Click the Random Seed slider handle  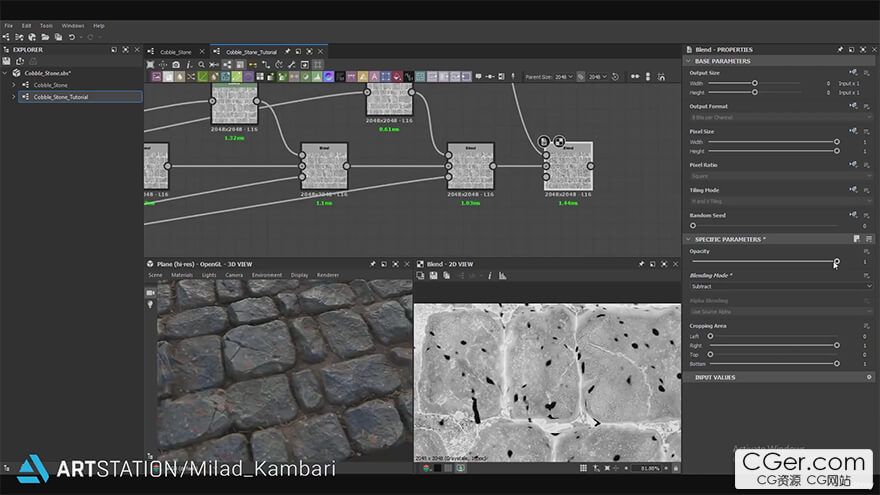[693, 226]
